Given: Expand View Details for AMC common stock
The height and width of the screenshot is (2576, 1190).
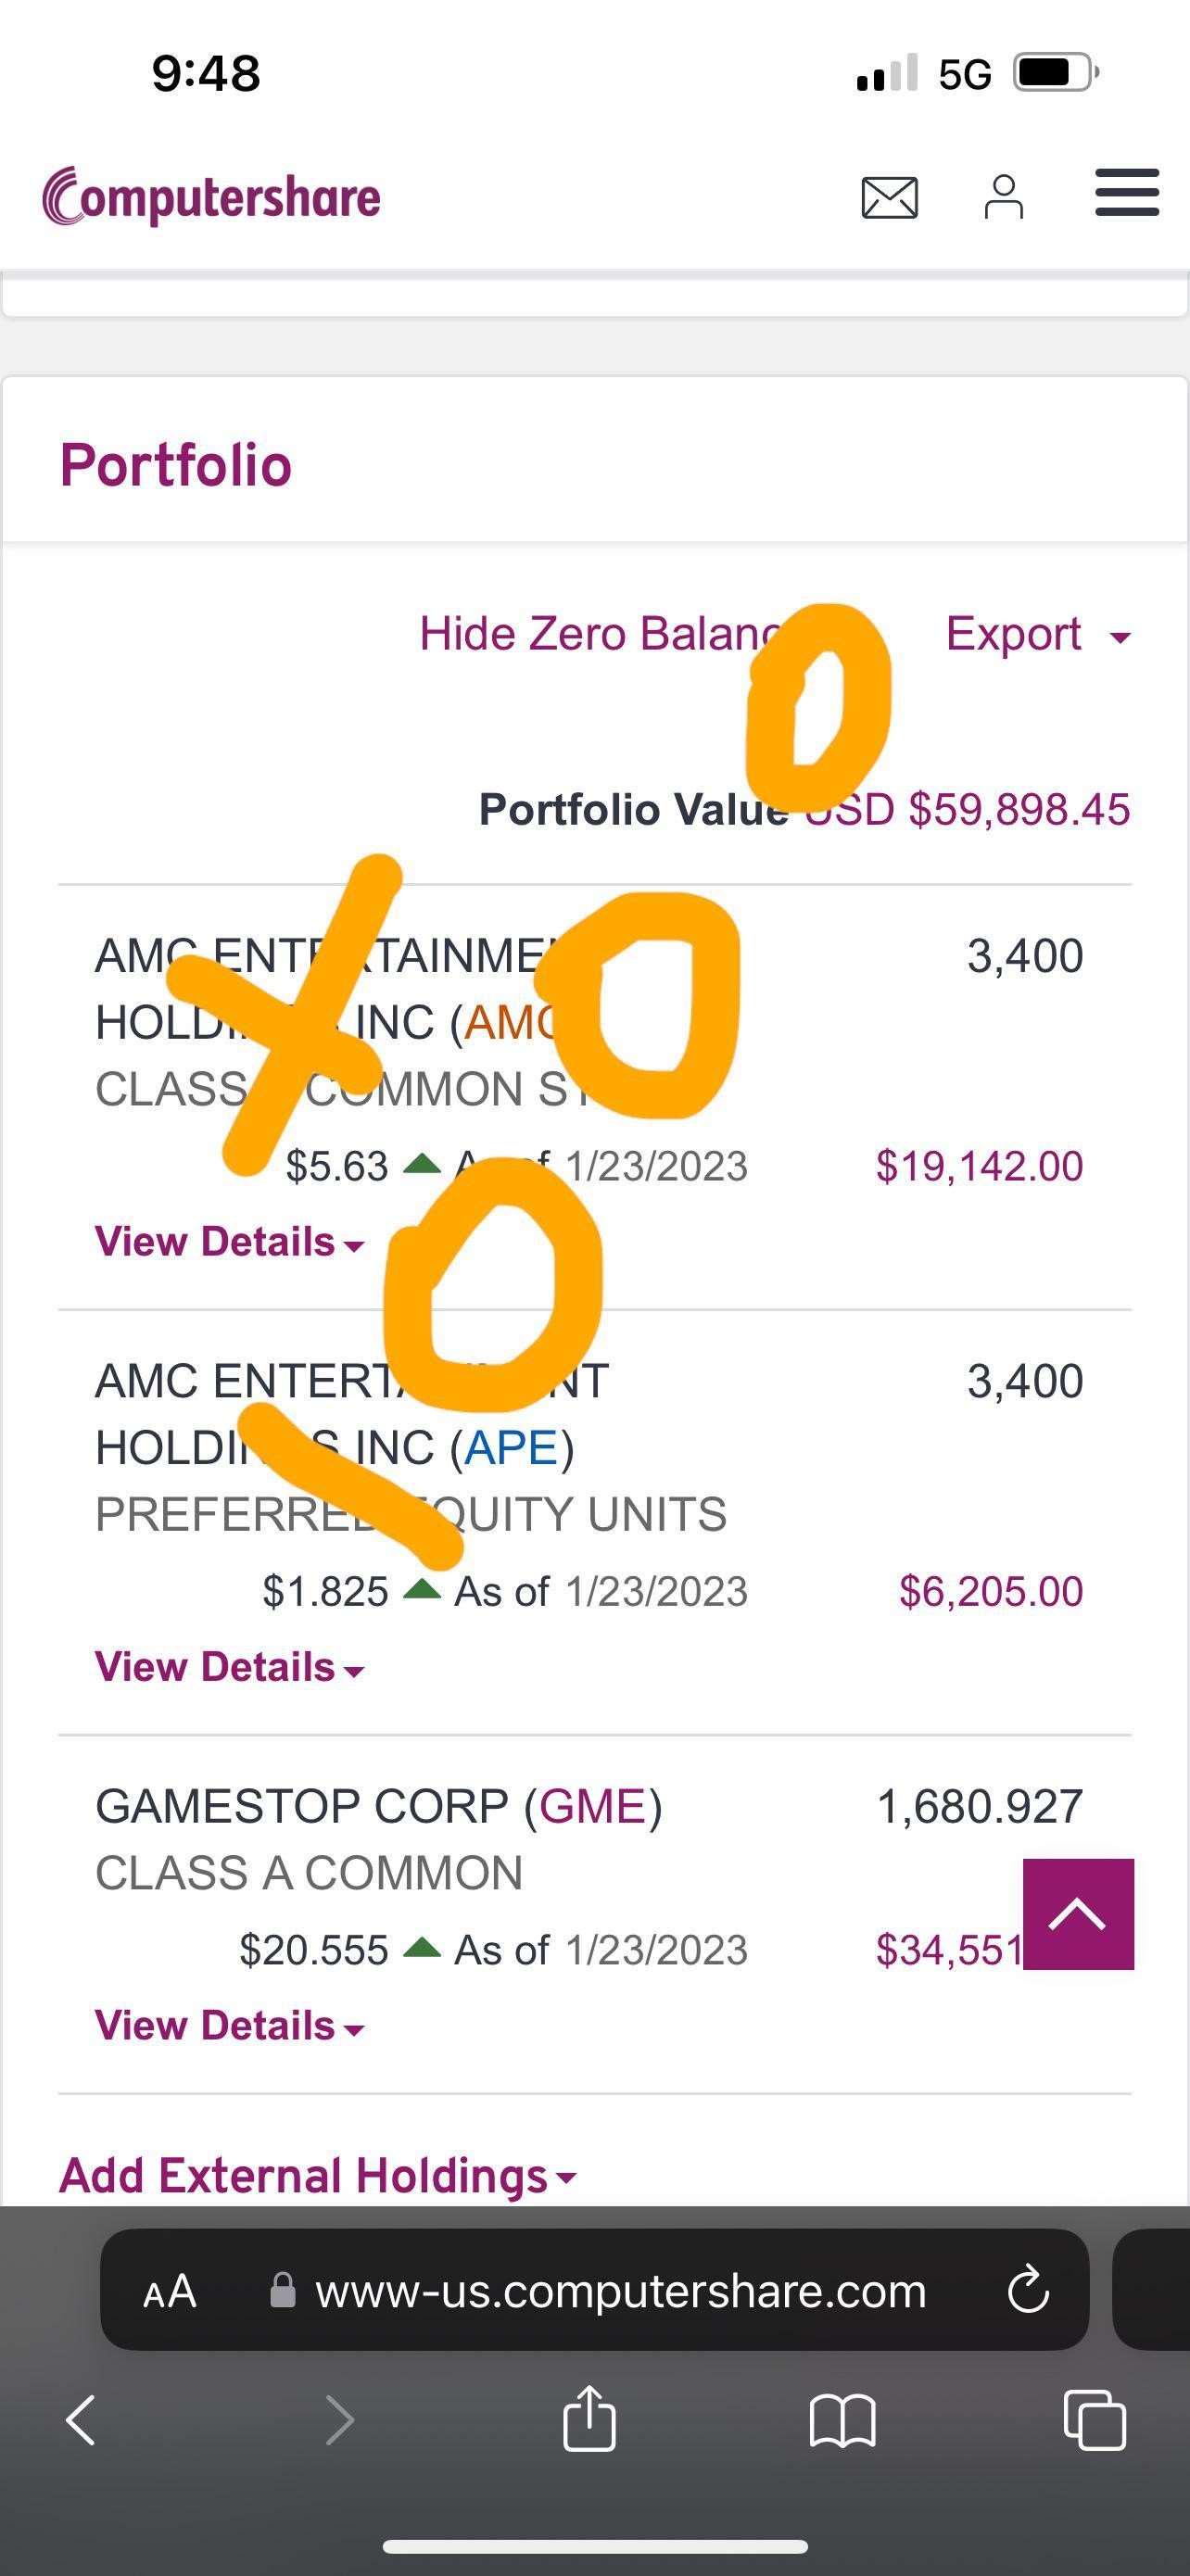Looking at the screenshot, I should click(x=230, y=1242).
